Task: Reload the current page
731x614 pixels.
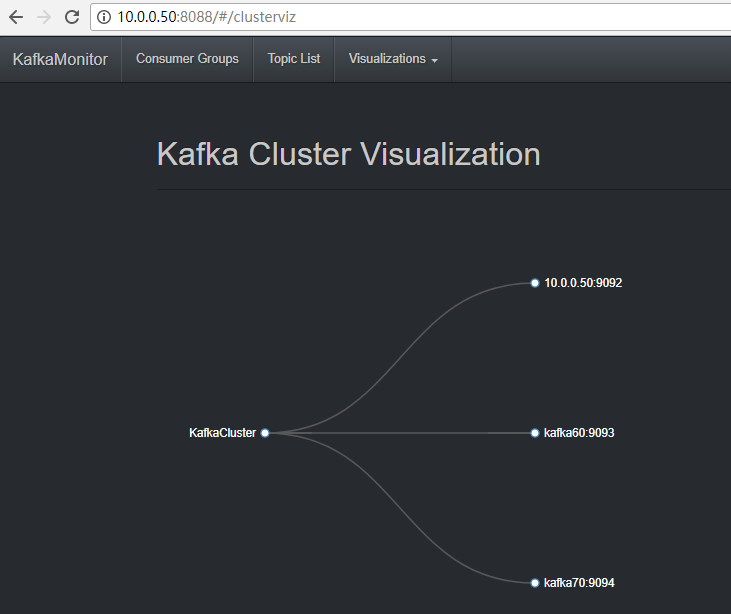Action: (x=71, y=17)
